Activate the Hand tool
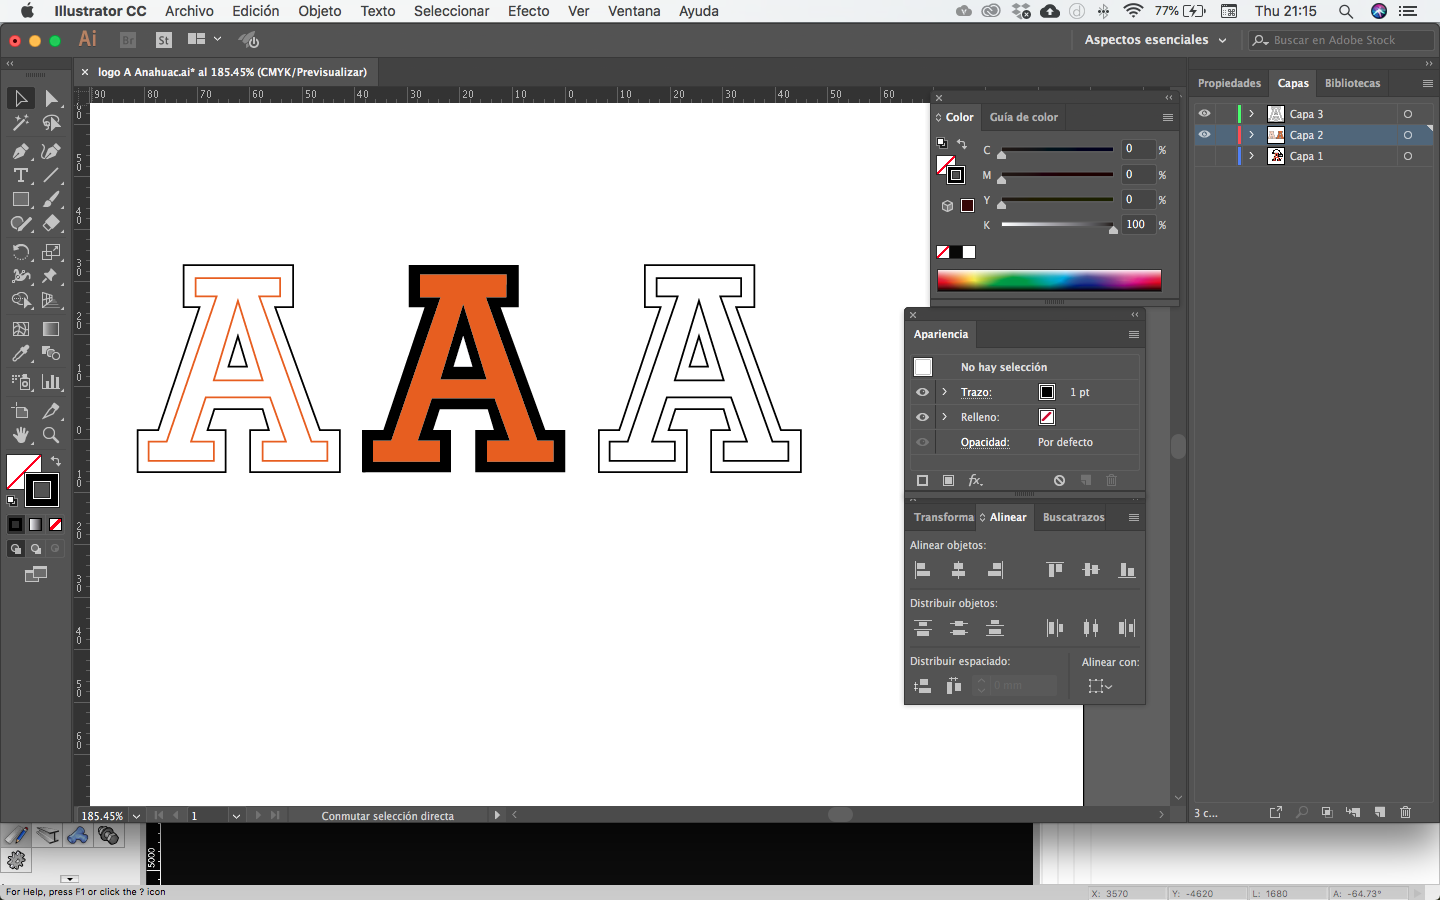The height and width of the screenshot is (900, 1440). tap(20, 435)
